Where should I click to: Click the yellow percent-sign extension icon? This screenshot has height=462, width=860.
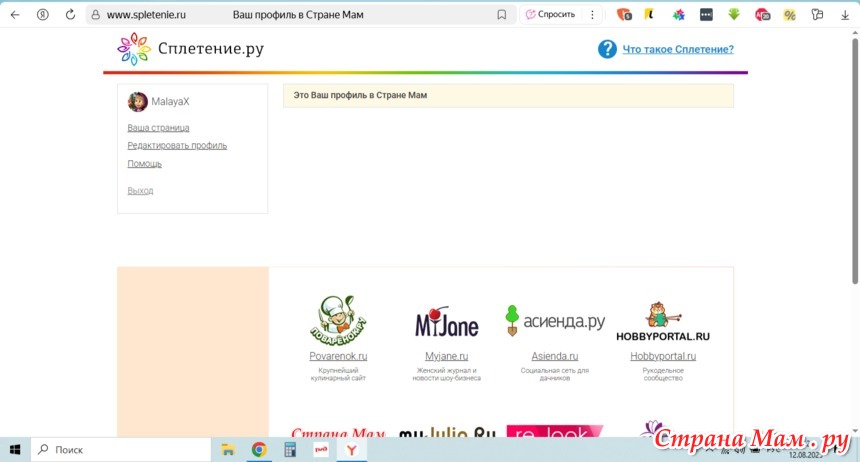[x=789, y=15]
